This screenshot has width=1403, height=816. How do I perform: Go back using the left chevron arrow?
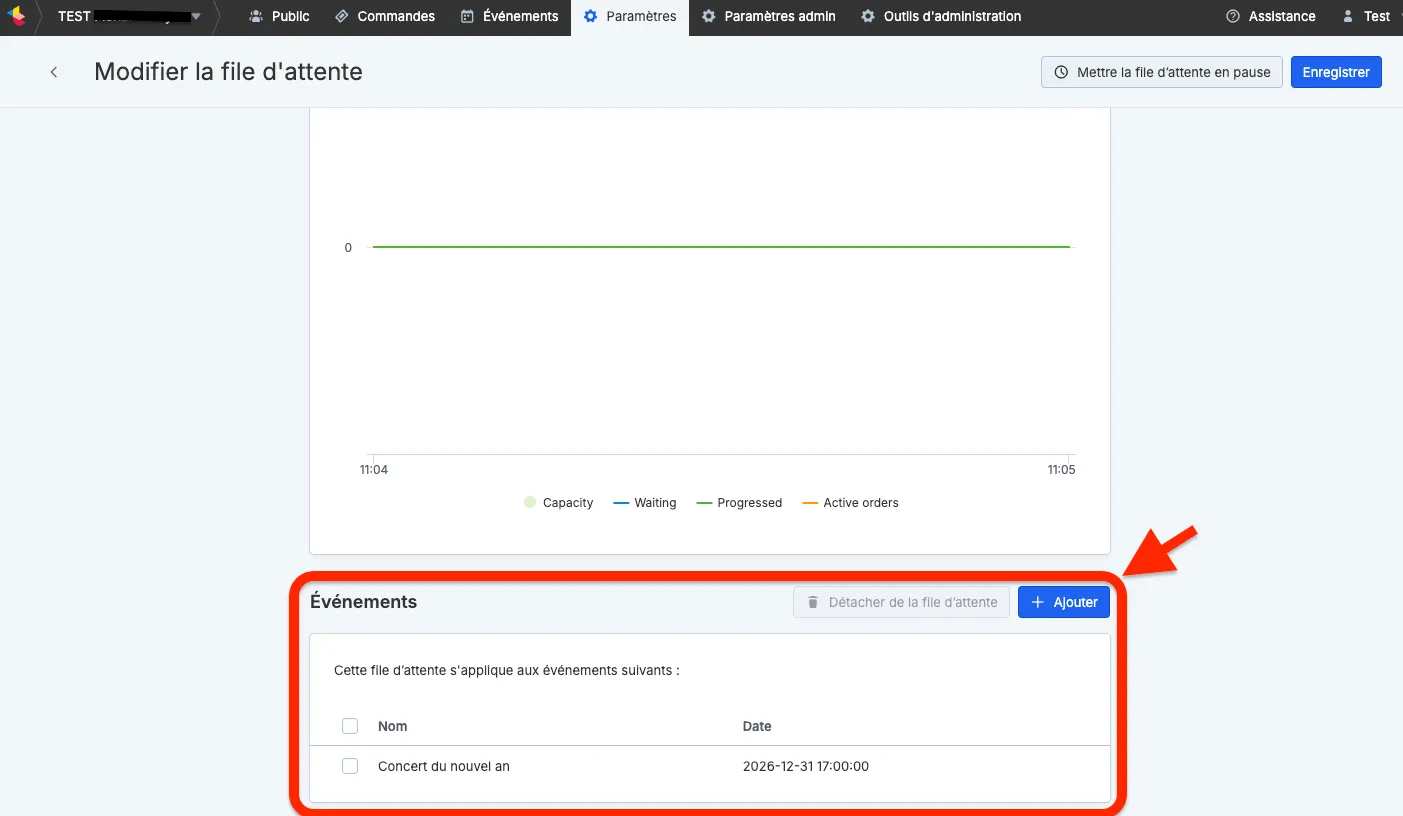coord(54,72)
